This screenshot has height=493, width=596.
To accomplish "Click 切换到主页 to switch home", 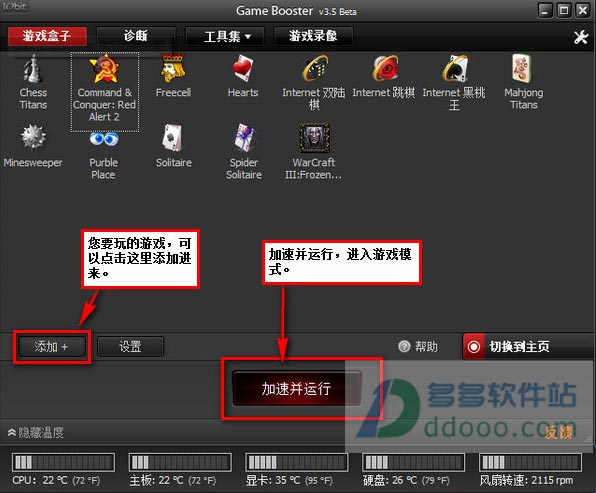I will coord(528,347).
